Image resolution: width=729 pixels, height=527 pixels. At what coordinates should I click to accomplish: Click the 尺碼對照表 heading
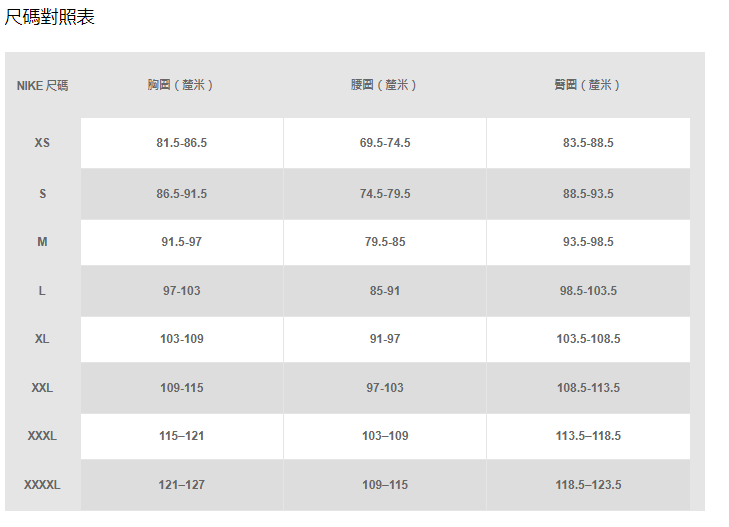tap(50, 17)
